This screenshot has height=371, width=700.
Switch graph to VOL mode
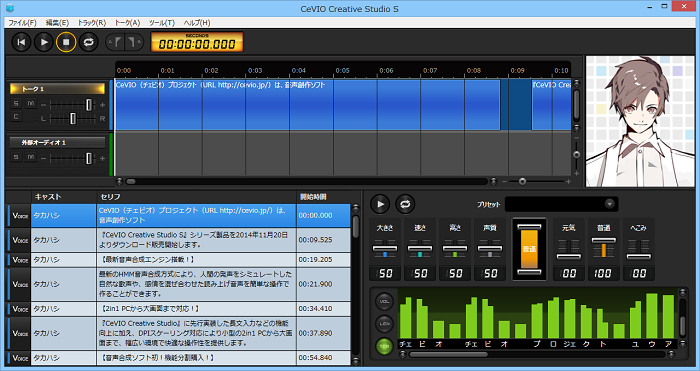tap(384, 301)
